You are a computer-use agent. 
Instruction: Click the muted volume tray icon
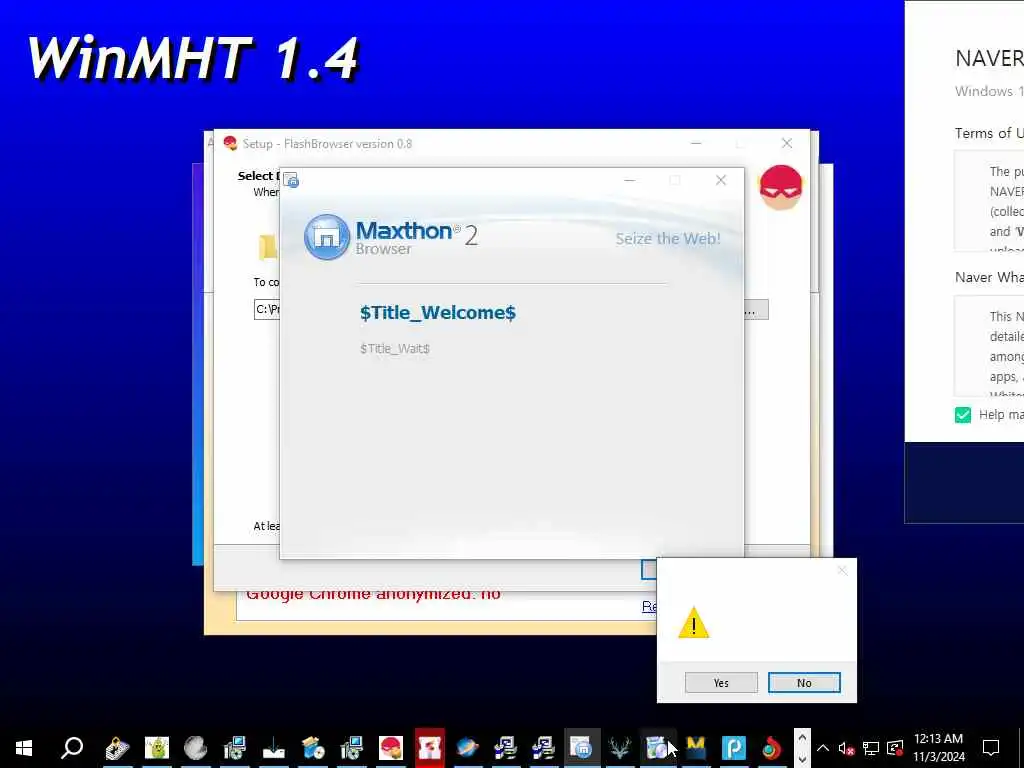click(x=846, y=748)
